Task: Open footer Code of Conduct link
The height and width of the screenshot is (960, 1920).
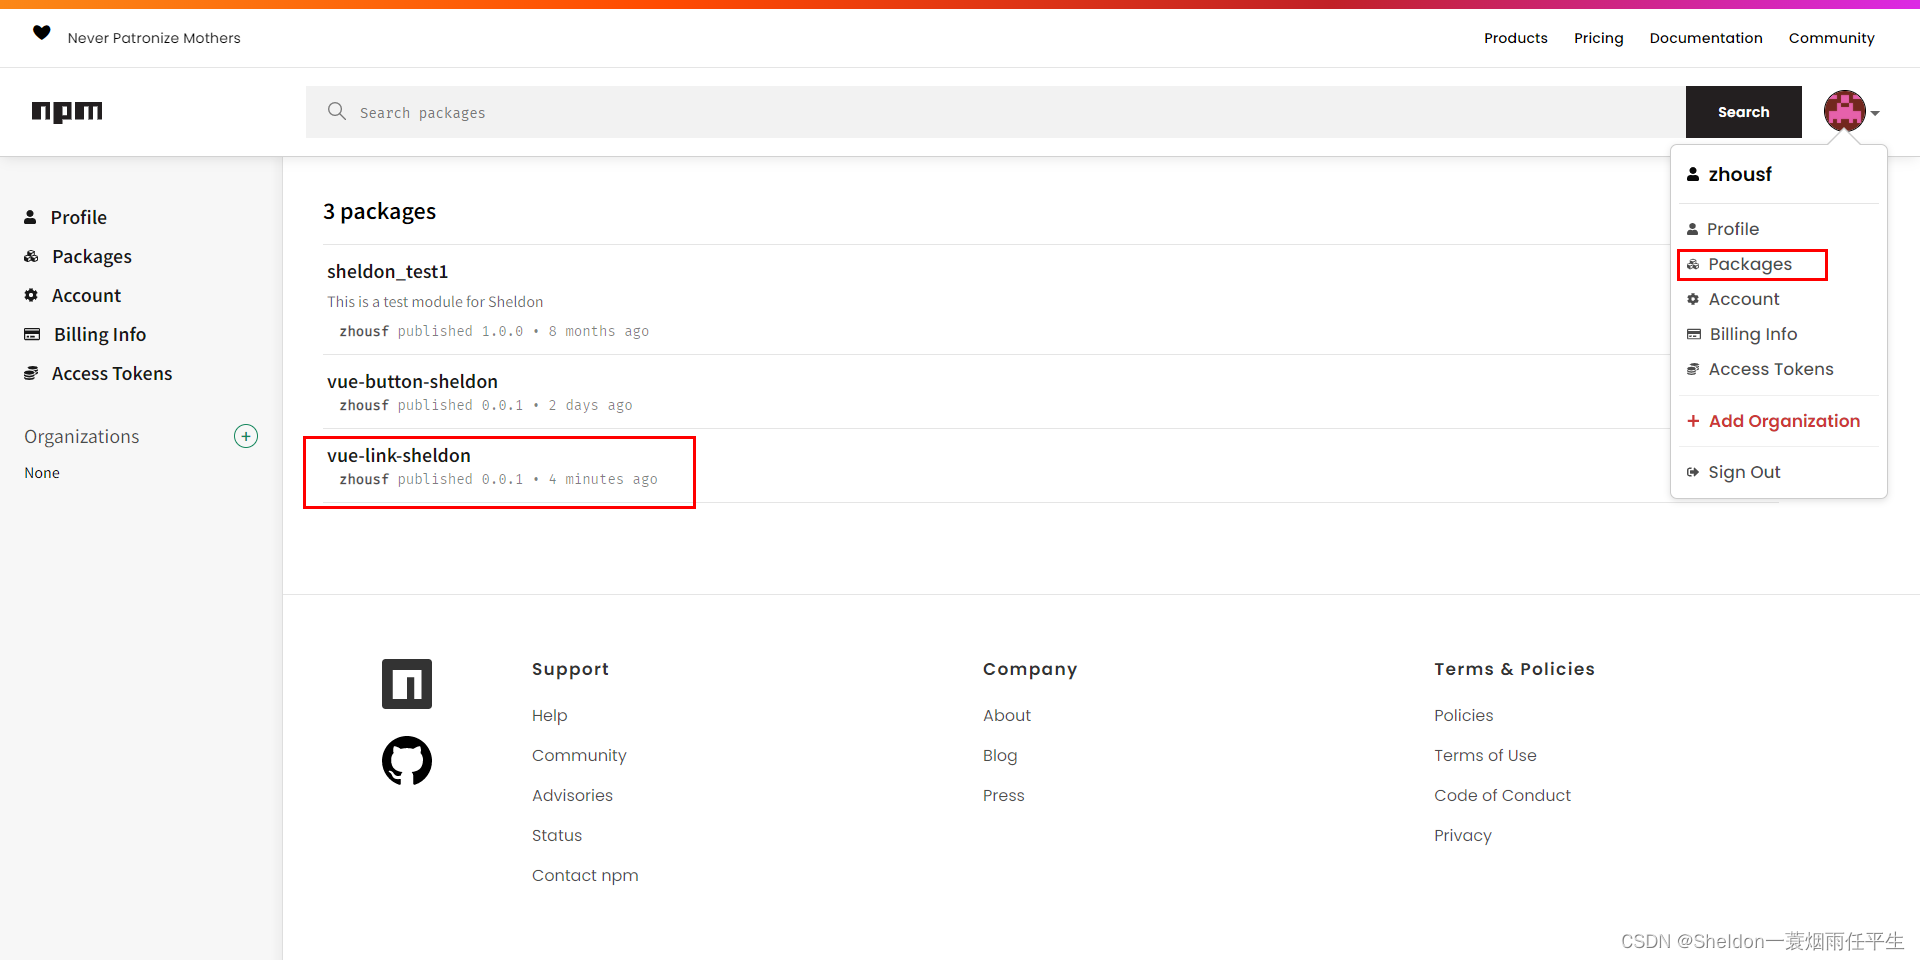Action: click(x=1502, y=795)
